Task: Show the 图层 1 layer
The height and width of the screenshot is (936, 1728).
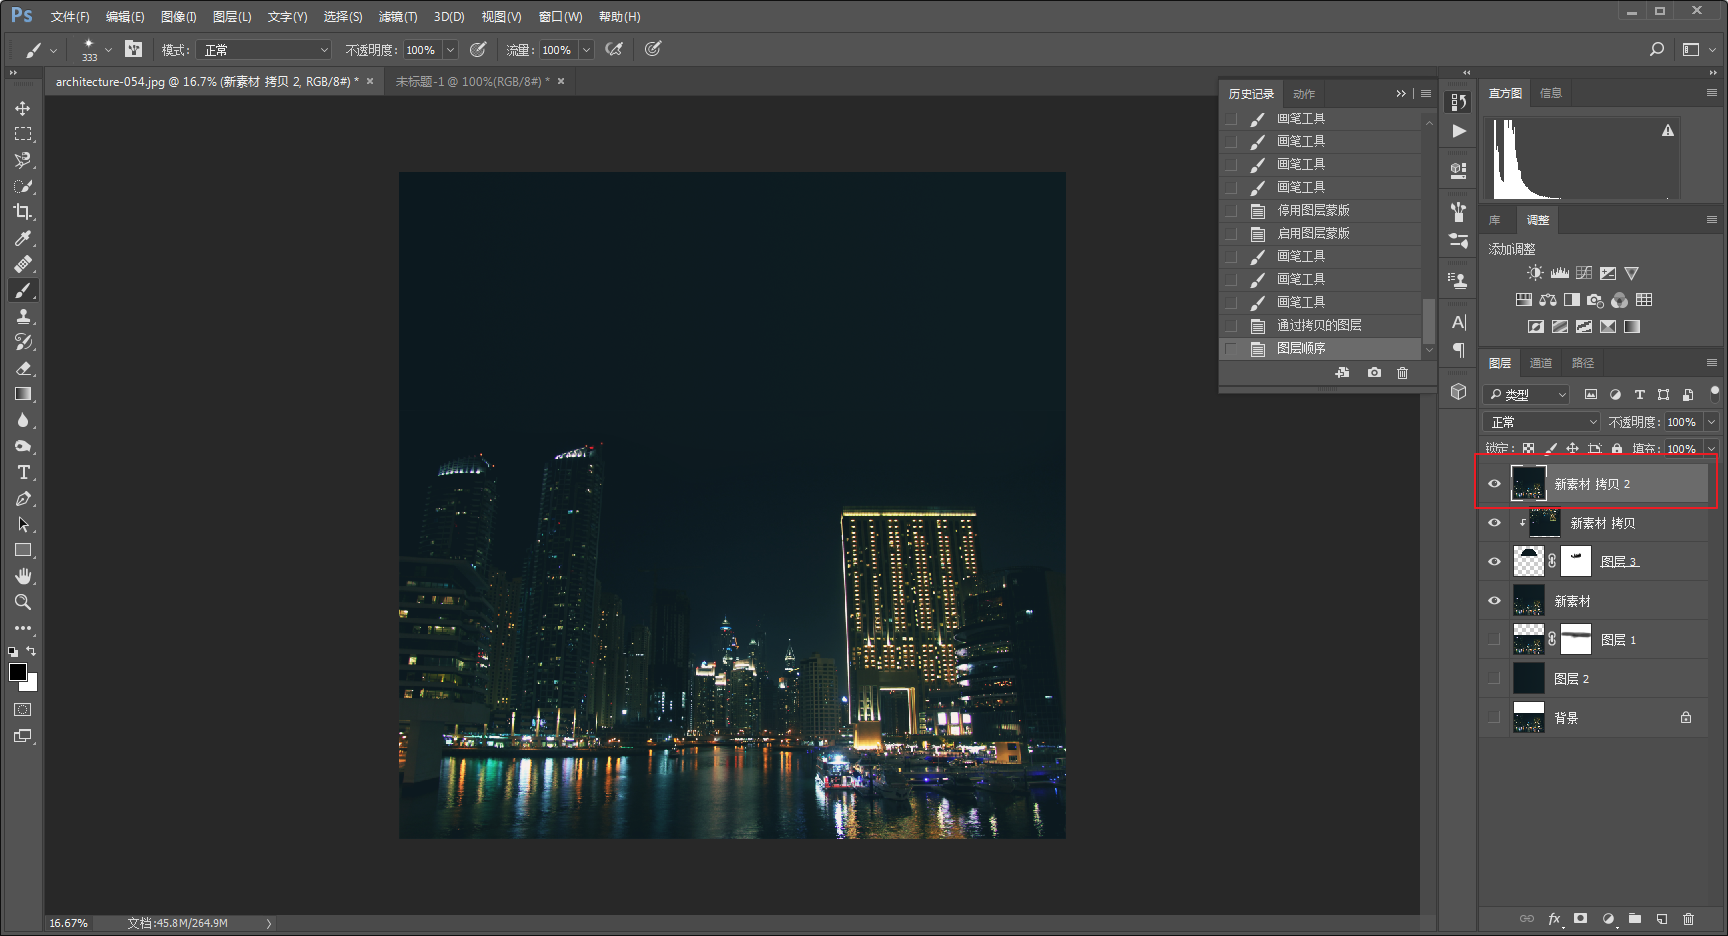Action: 1495,640
